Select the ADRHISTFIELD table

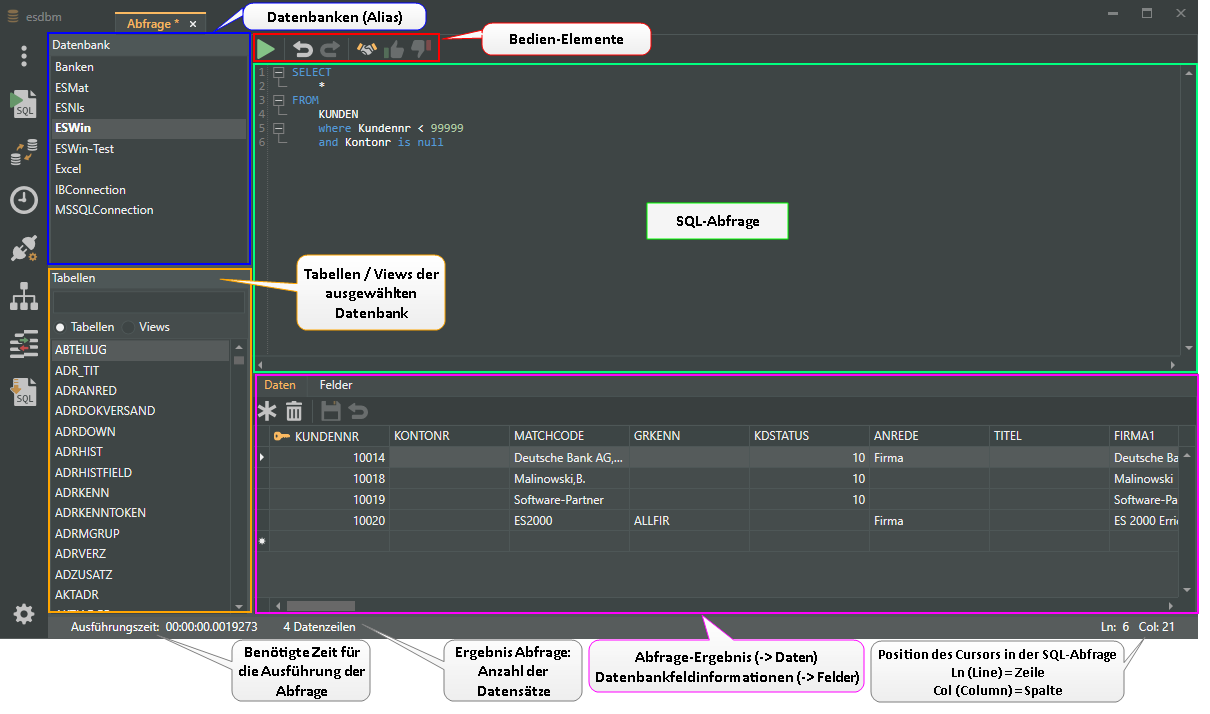[x=141, y=473]
